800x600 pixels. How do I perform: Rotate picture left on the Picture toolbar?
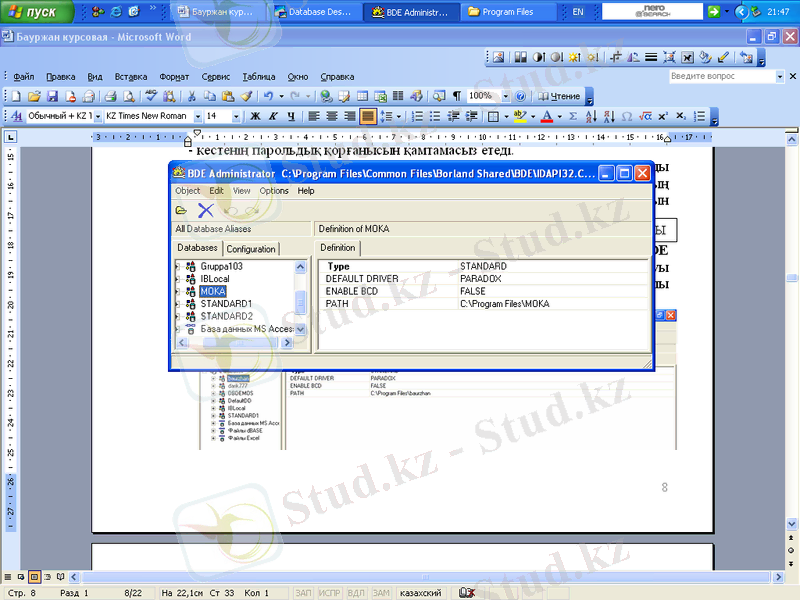click(x=633, y=58)
